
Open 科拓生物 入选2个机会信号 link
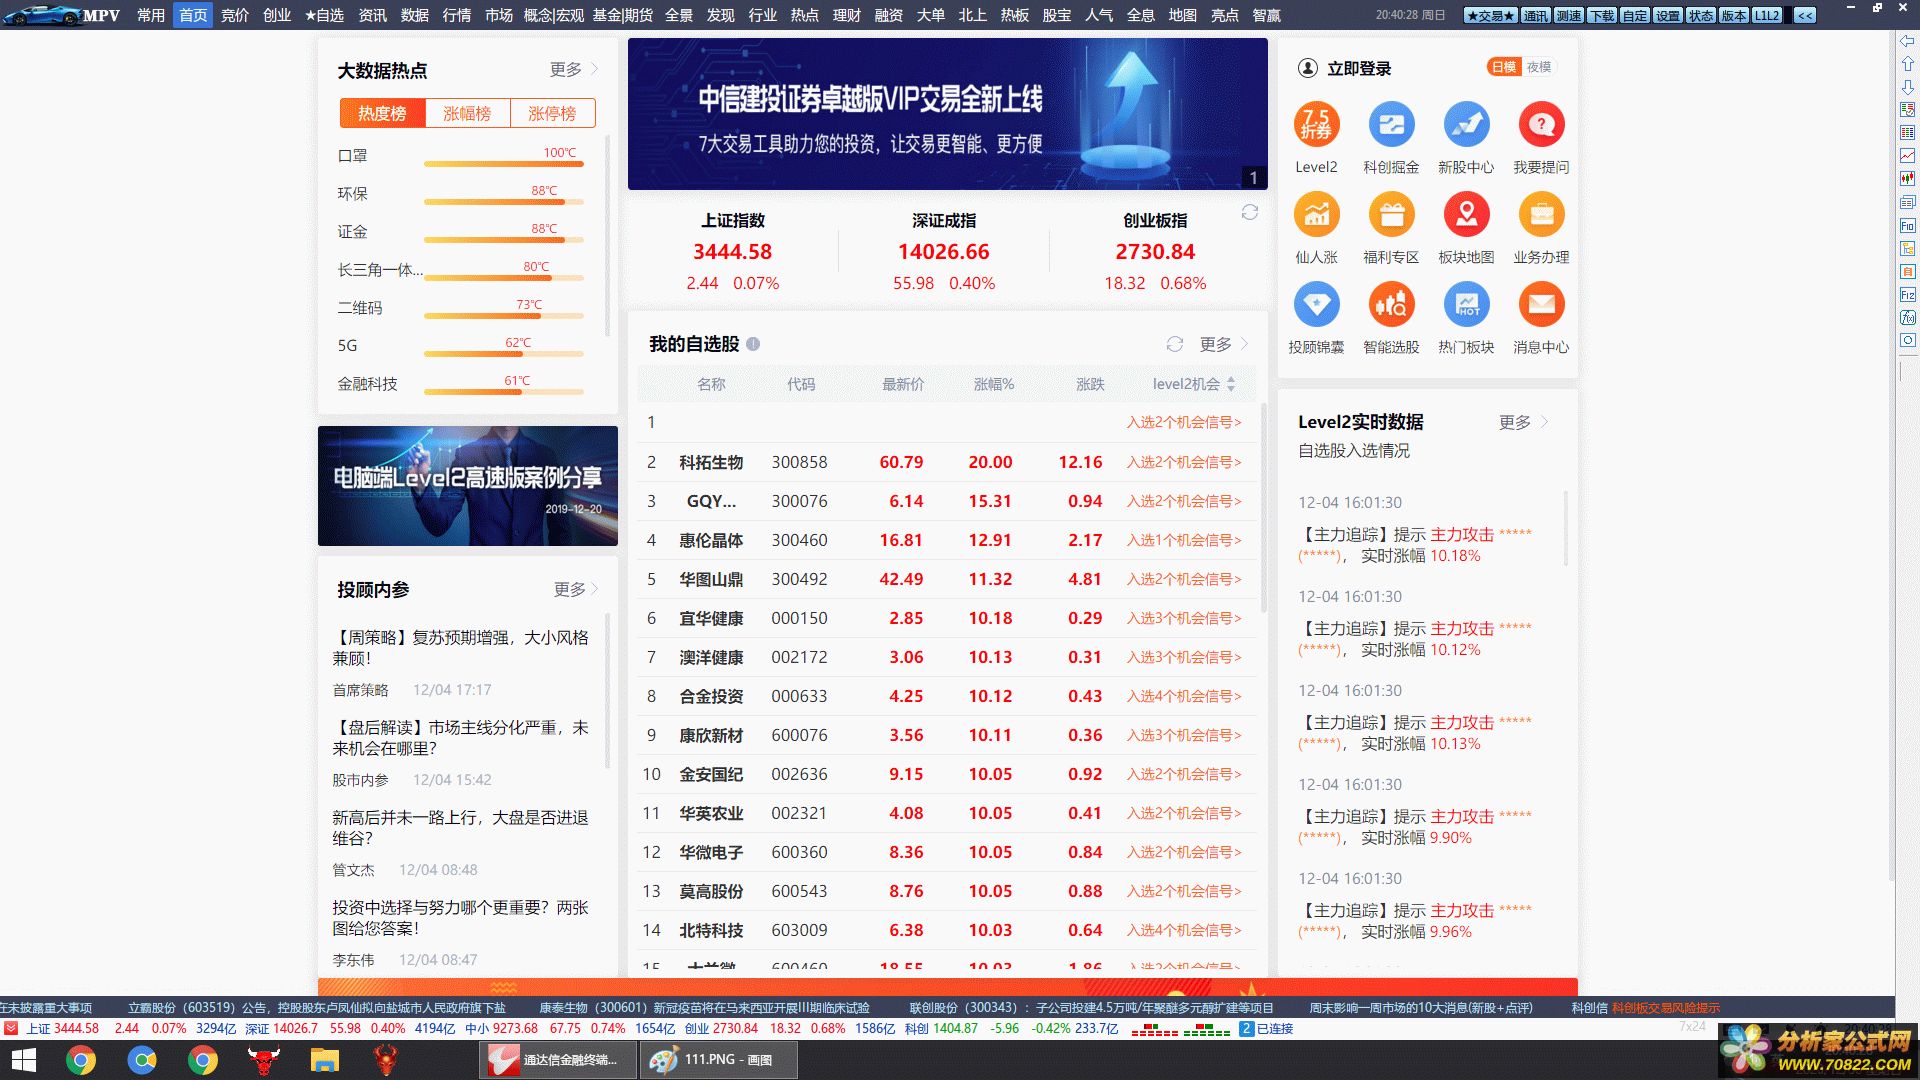(x=1184, y=462)
